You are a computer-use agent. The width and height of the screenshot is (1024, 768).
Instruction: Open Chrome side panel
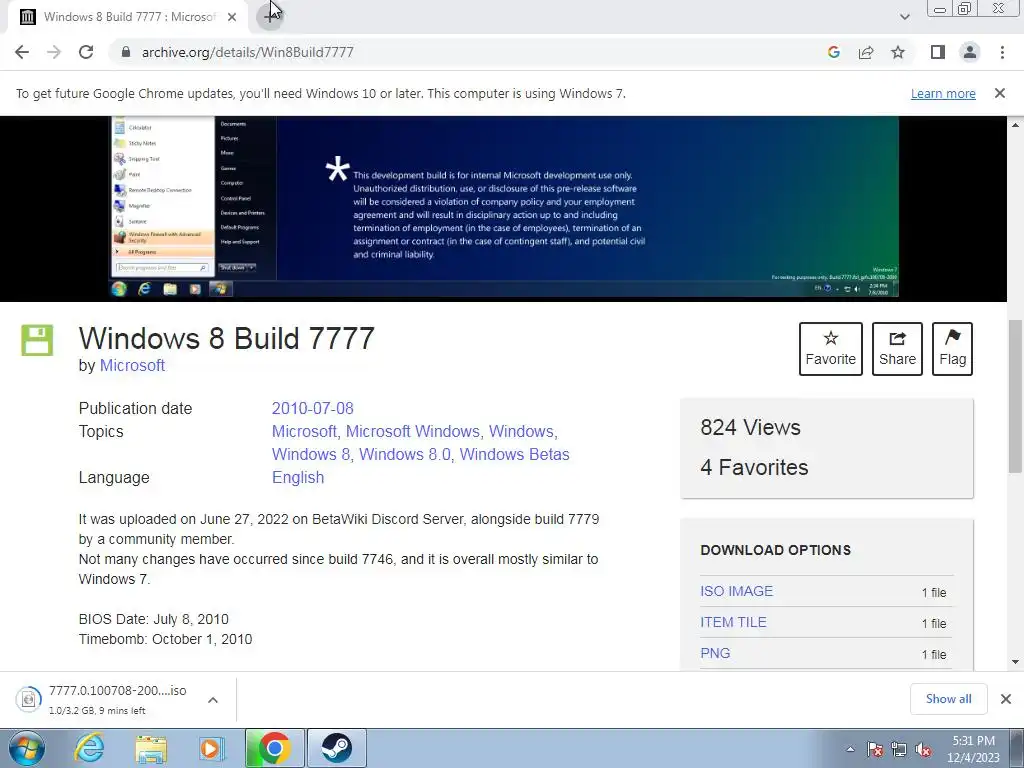938,52
